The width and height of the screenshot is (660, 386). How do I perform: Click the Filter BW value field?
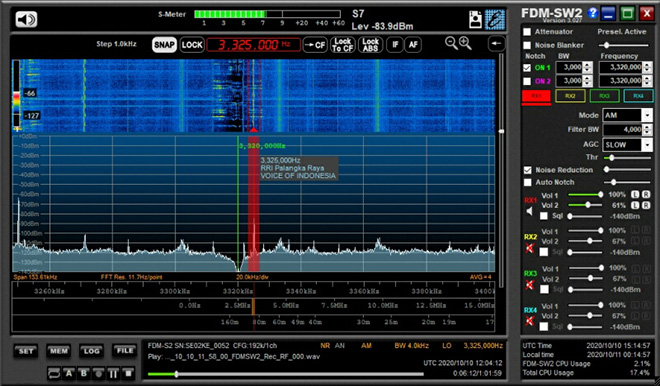coord(623,130)
